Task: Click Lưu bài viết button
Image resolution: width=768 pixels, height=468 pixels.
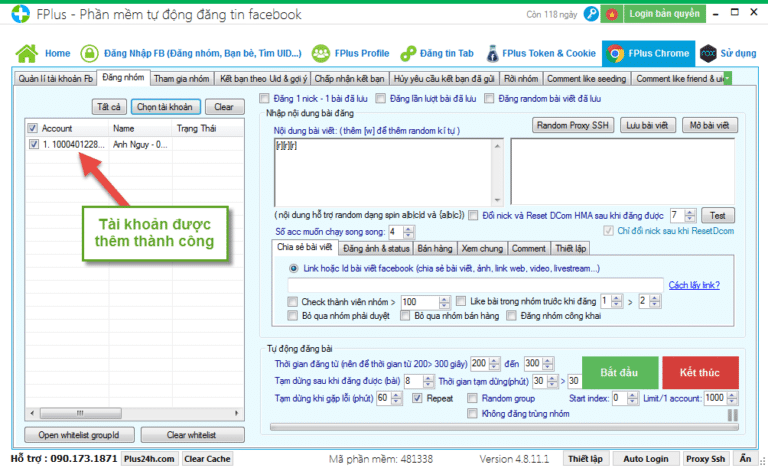Action: 647,125
